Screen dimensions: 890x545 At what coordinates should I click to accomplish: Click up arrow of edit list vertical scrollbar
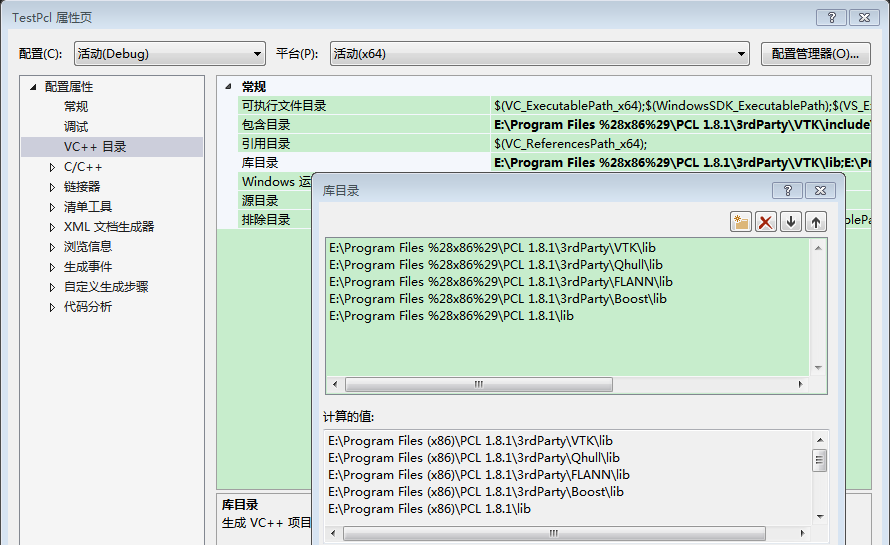pyautogui.click(x=818, y=248)
